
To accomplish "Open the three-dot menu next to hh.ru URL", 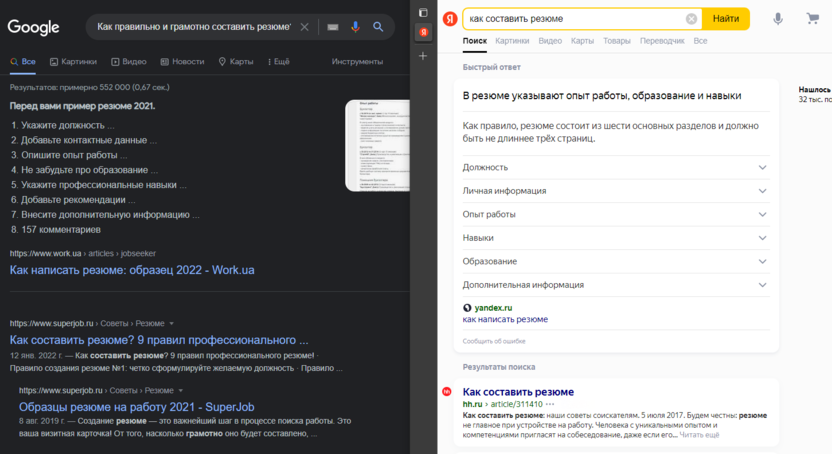I will pyautogui.click(x=550, y=404).
